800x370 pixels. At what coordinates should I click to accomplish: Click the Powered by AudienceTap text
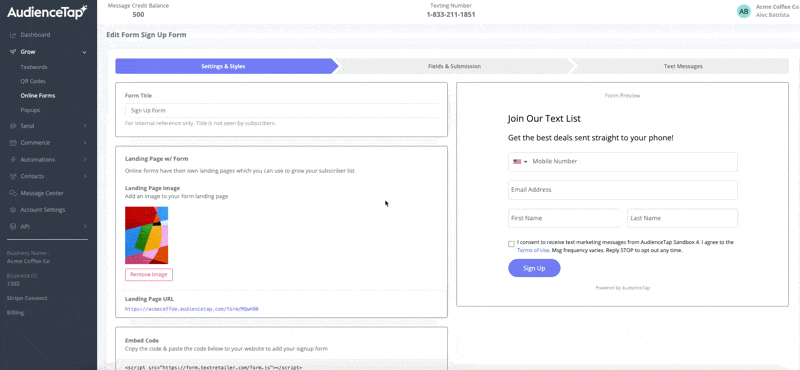[622, 288]
